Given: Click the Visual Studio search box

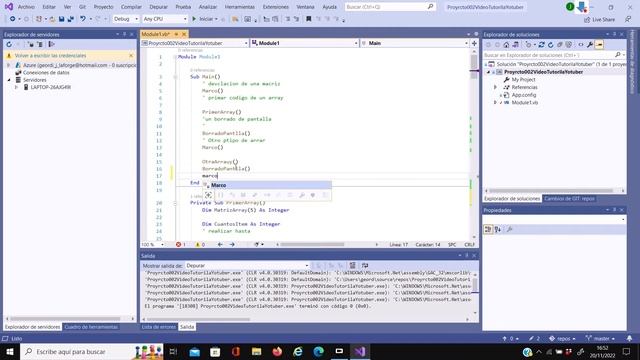Looking at the screenshot, I should tap(390, 7).
